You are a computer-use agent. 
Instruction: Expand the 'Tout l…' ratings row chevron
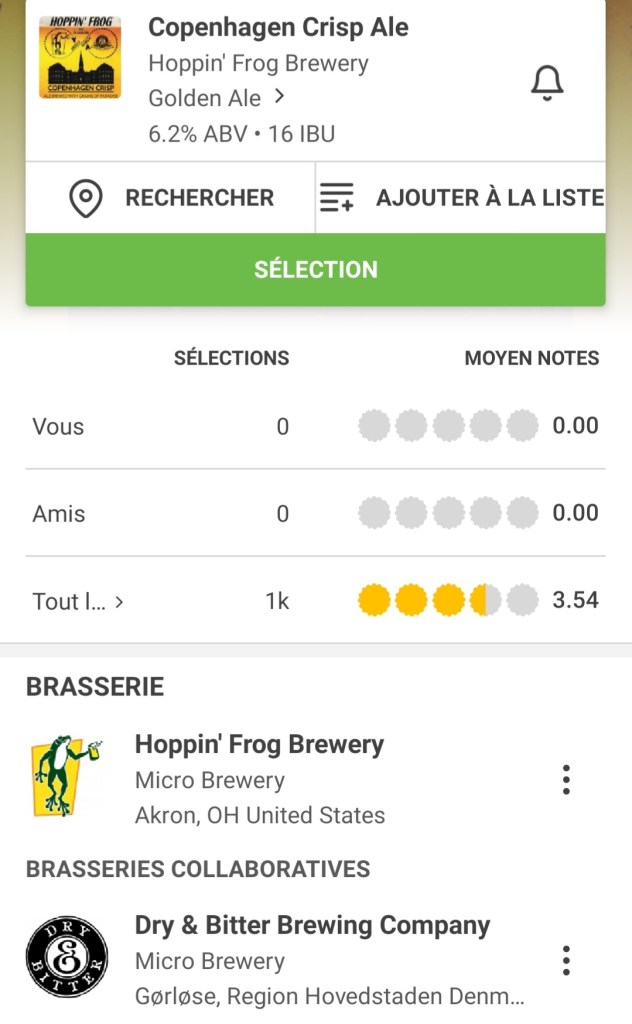(120, 602)
